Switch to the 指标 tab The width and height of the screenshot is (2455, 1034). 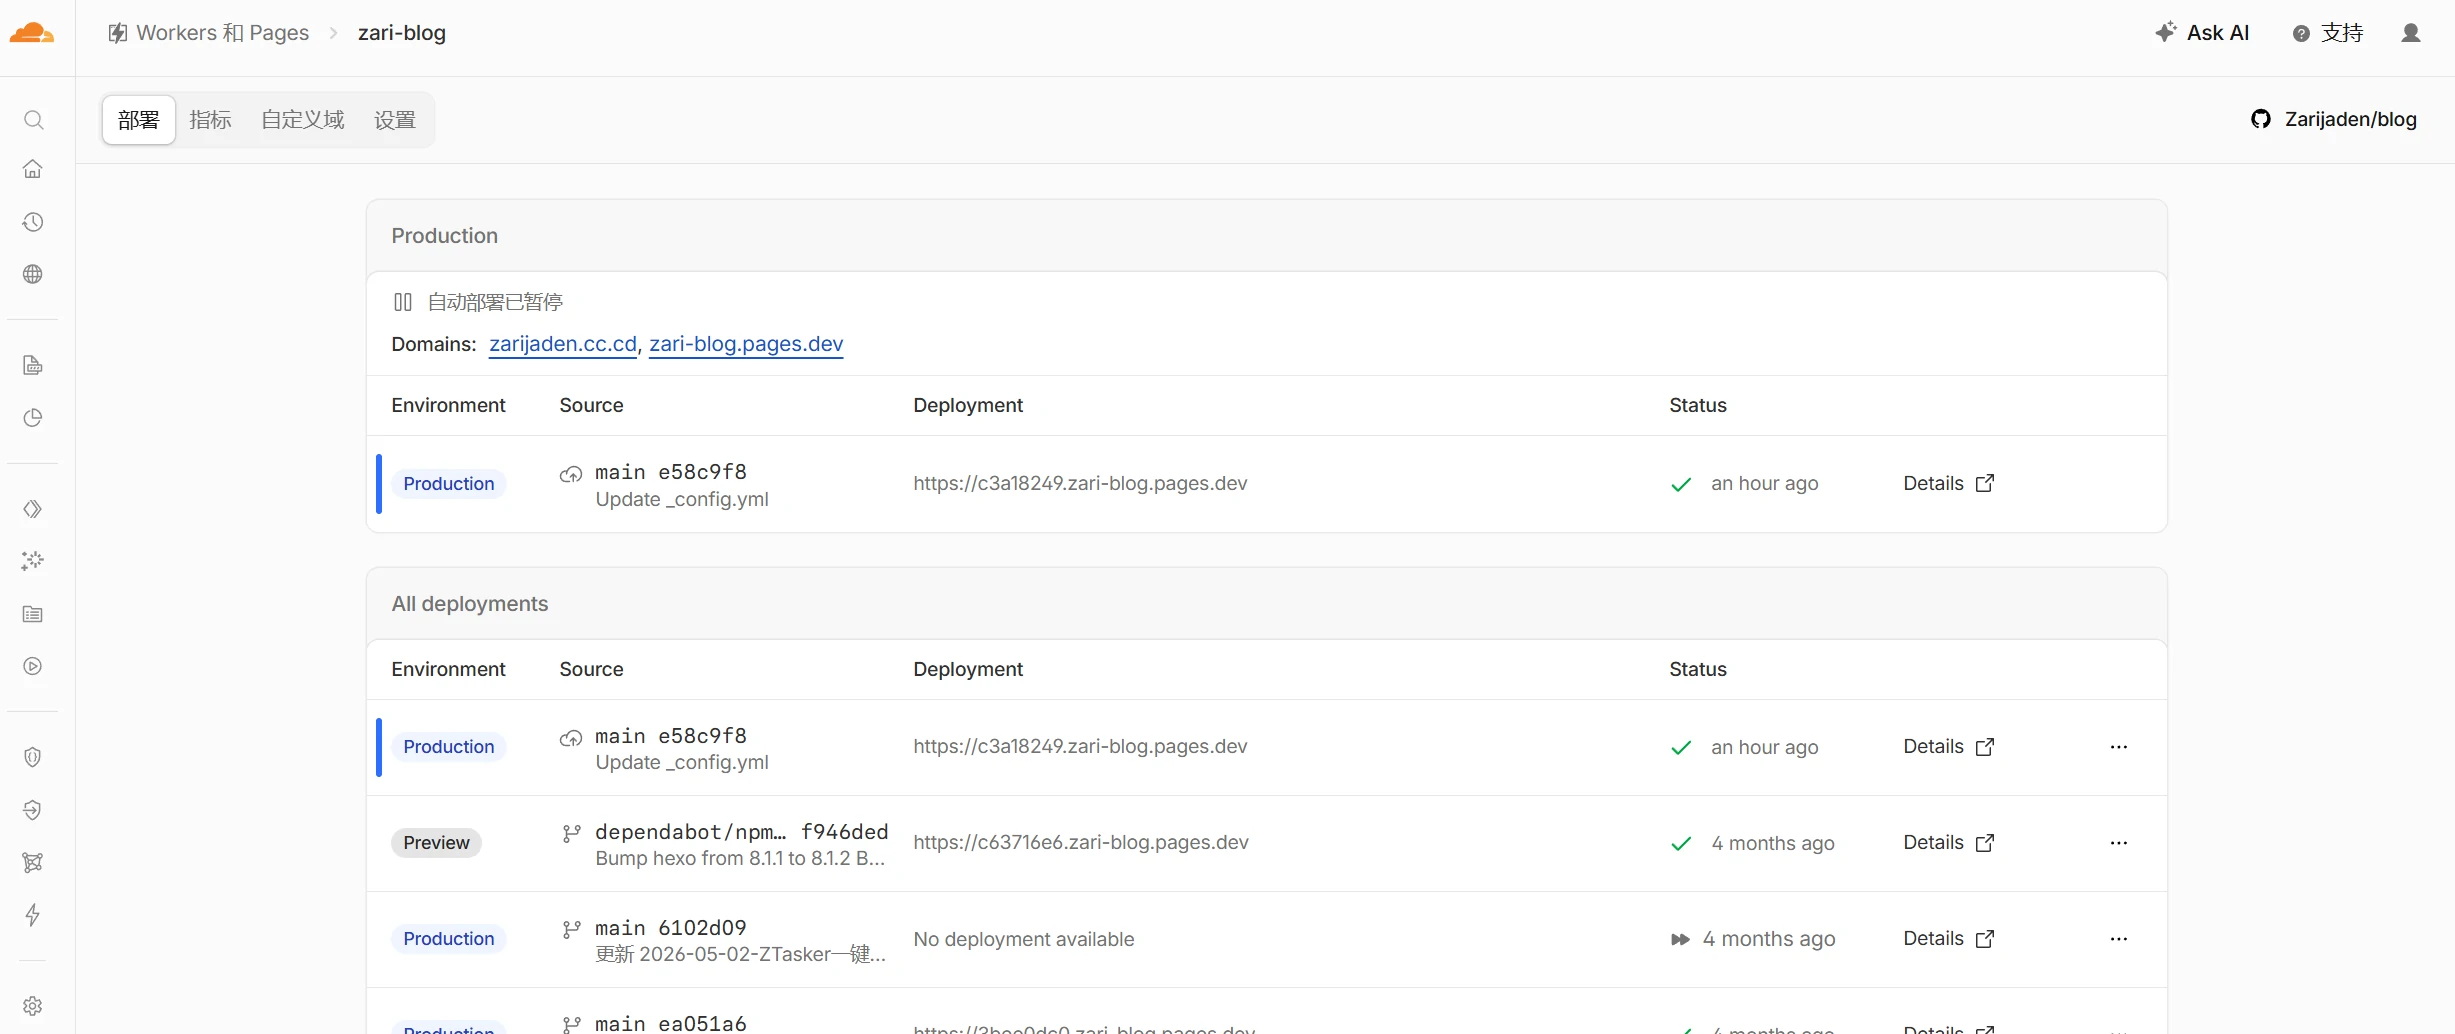210,120
